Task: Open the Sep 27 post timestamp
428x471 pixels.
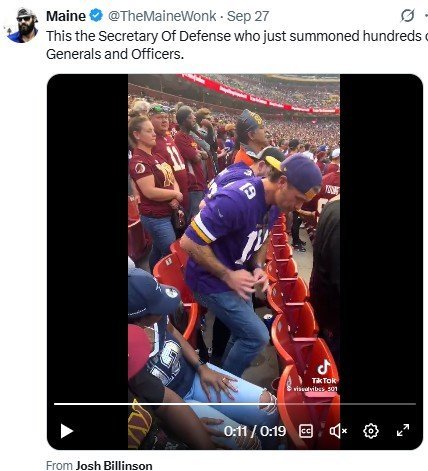Action: point(248,16)
